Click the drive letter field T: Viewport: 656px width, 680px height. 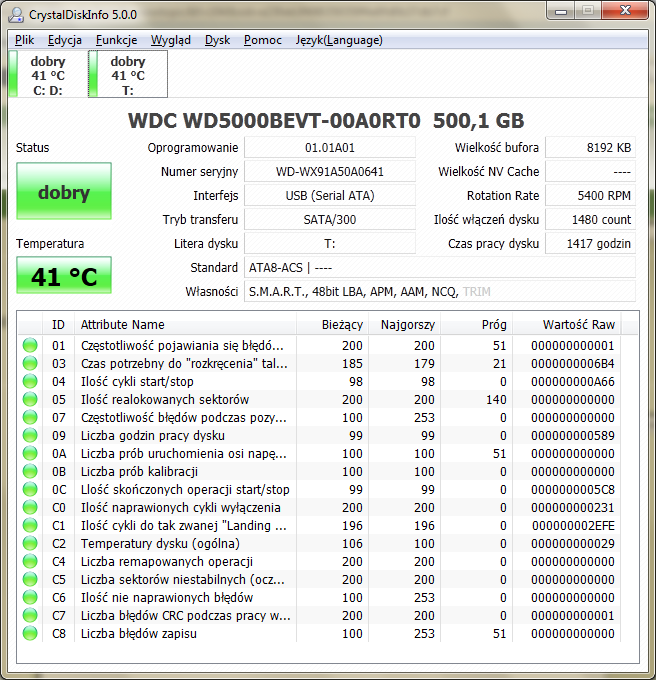[330, 244]
